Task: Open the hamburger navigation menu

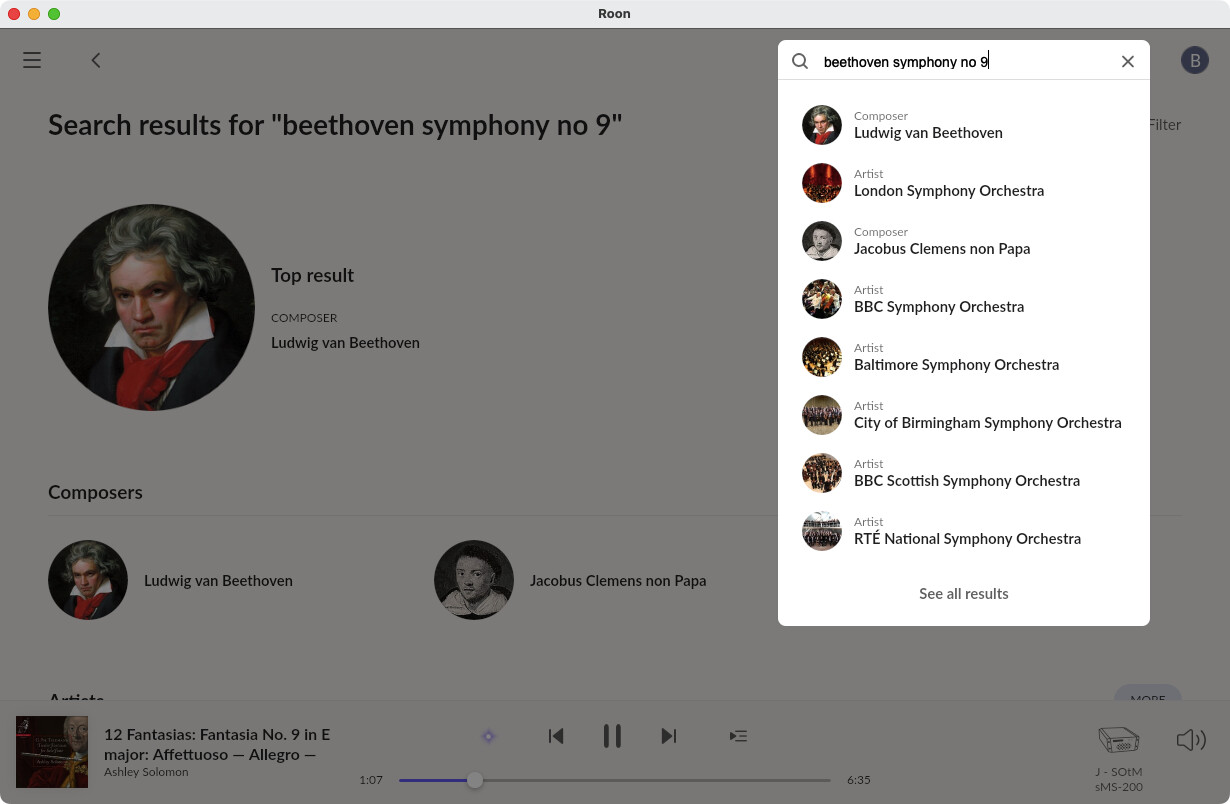Action: point(32,60)
